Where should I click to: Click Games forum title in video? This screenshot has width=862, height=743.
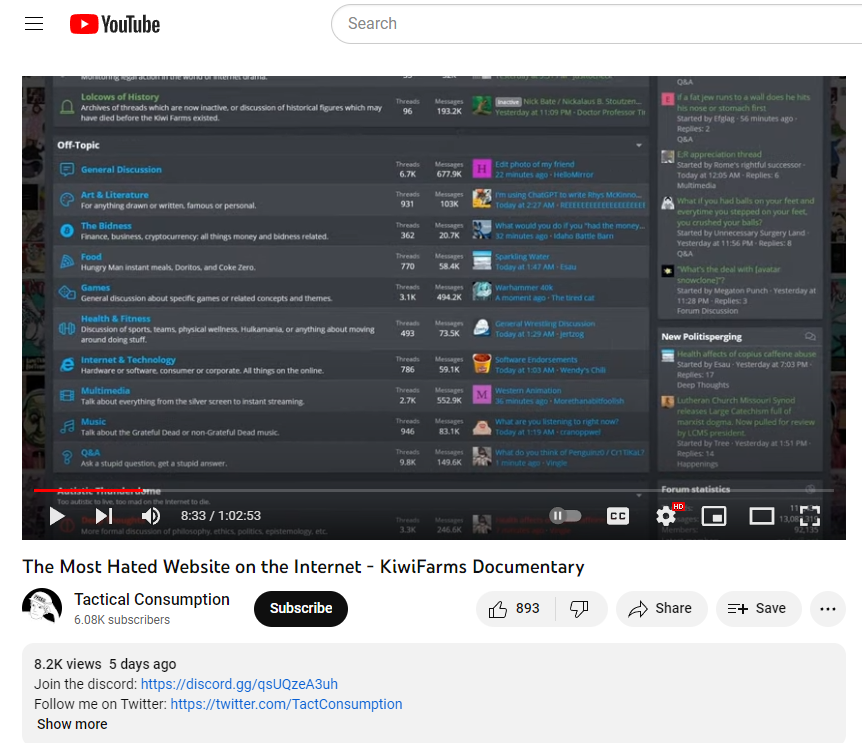[x=96, y=287]
